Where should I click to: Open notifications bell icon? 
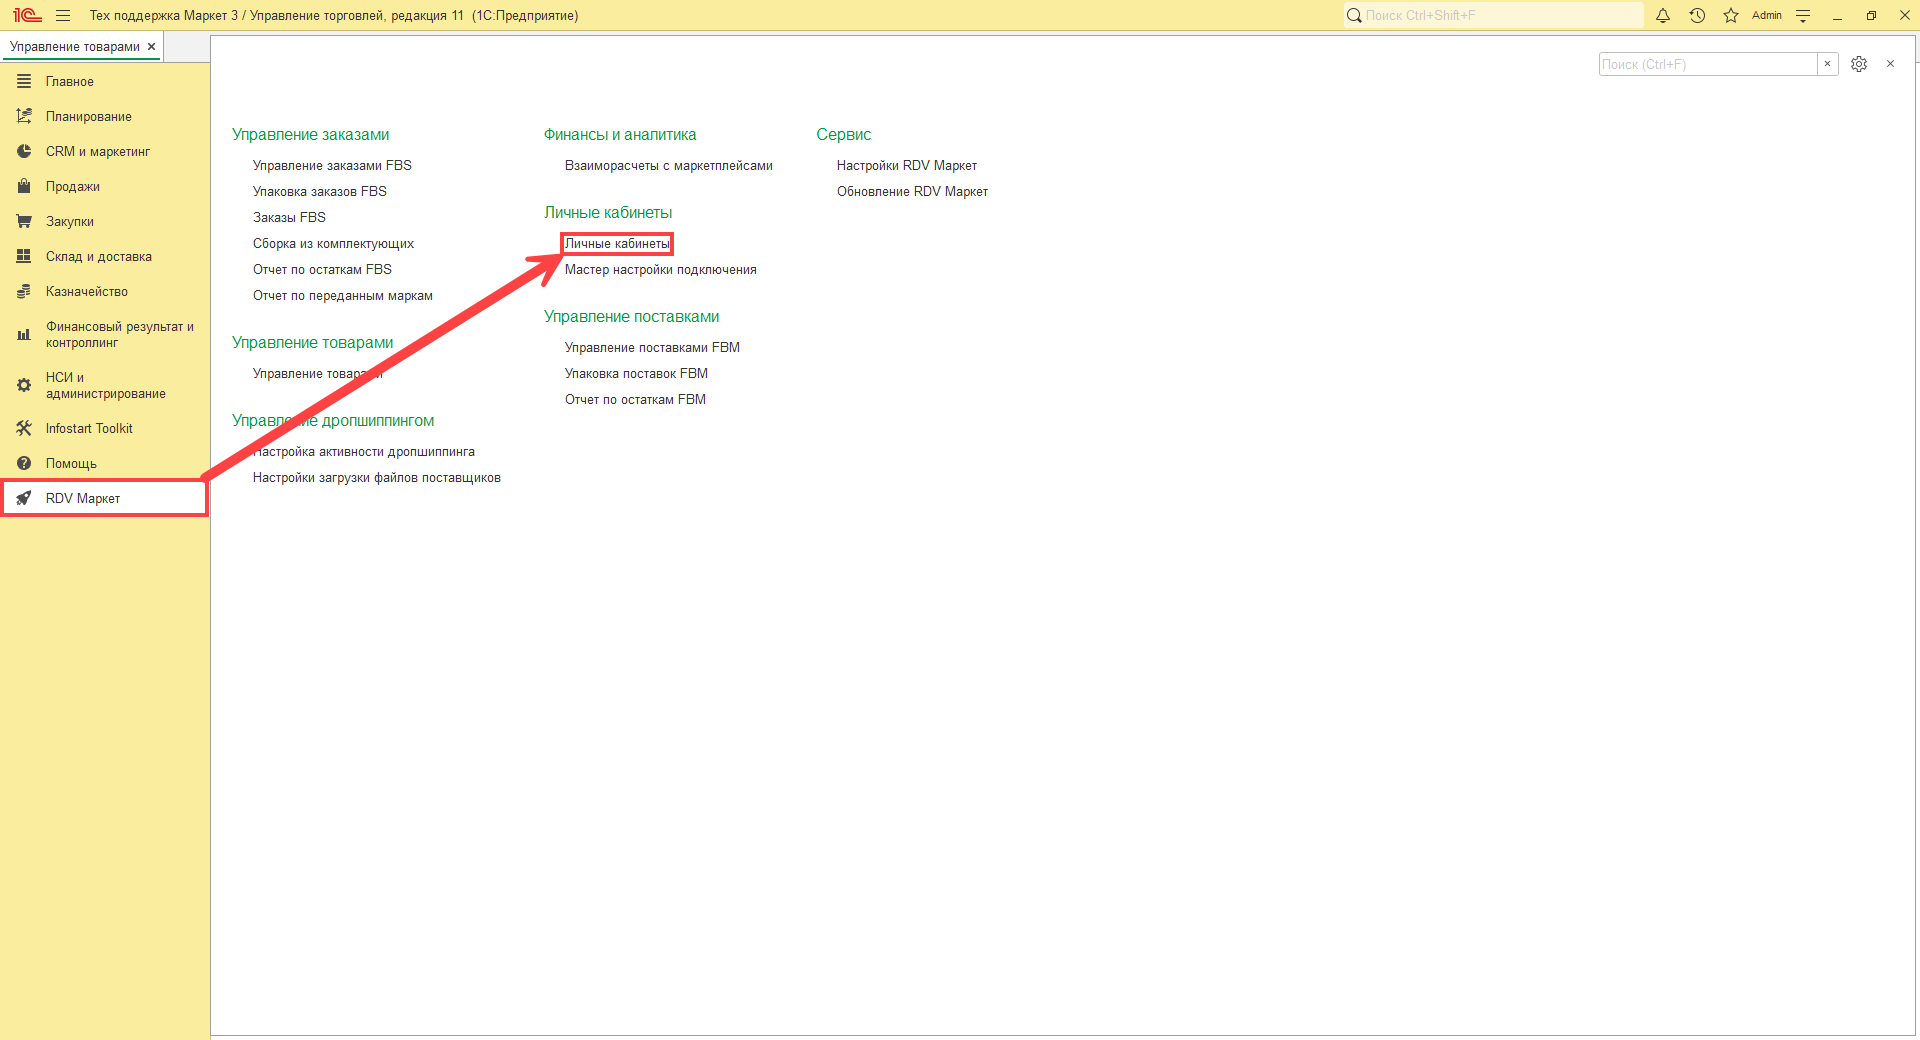1663,15
